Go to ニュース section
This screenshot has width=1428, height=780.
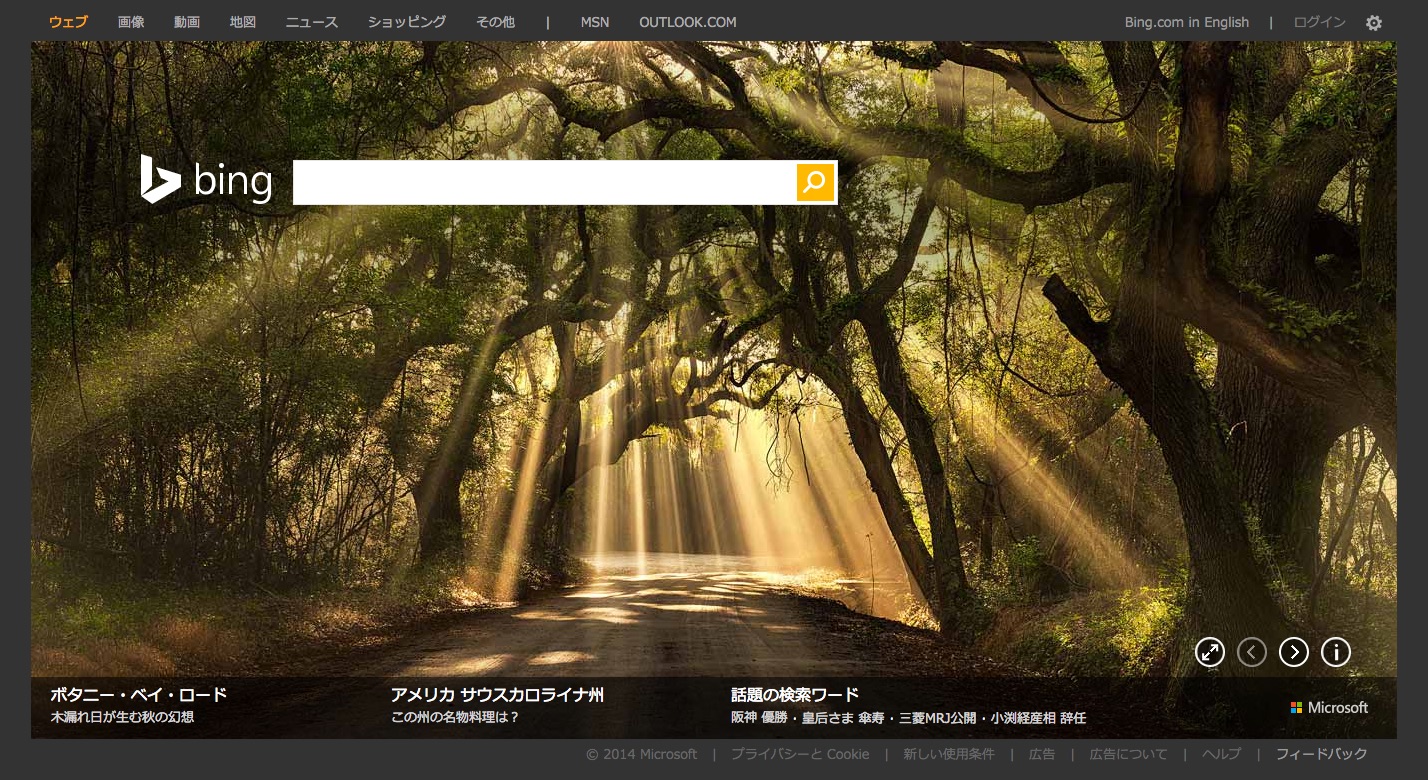pyautogui.click(x=312, y=22)
